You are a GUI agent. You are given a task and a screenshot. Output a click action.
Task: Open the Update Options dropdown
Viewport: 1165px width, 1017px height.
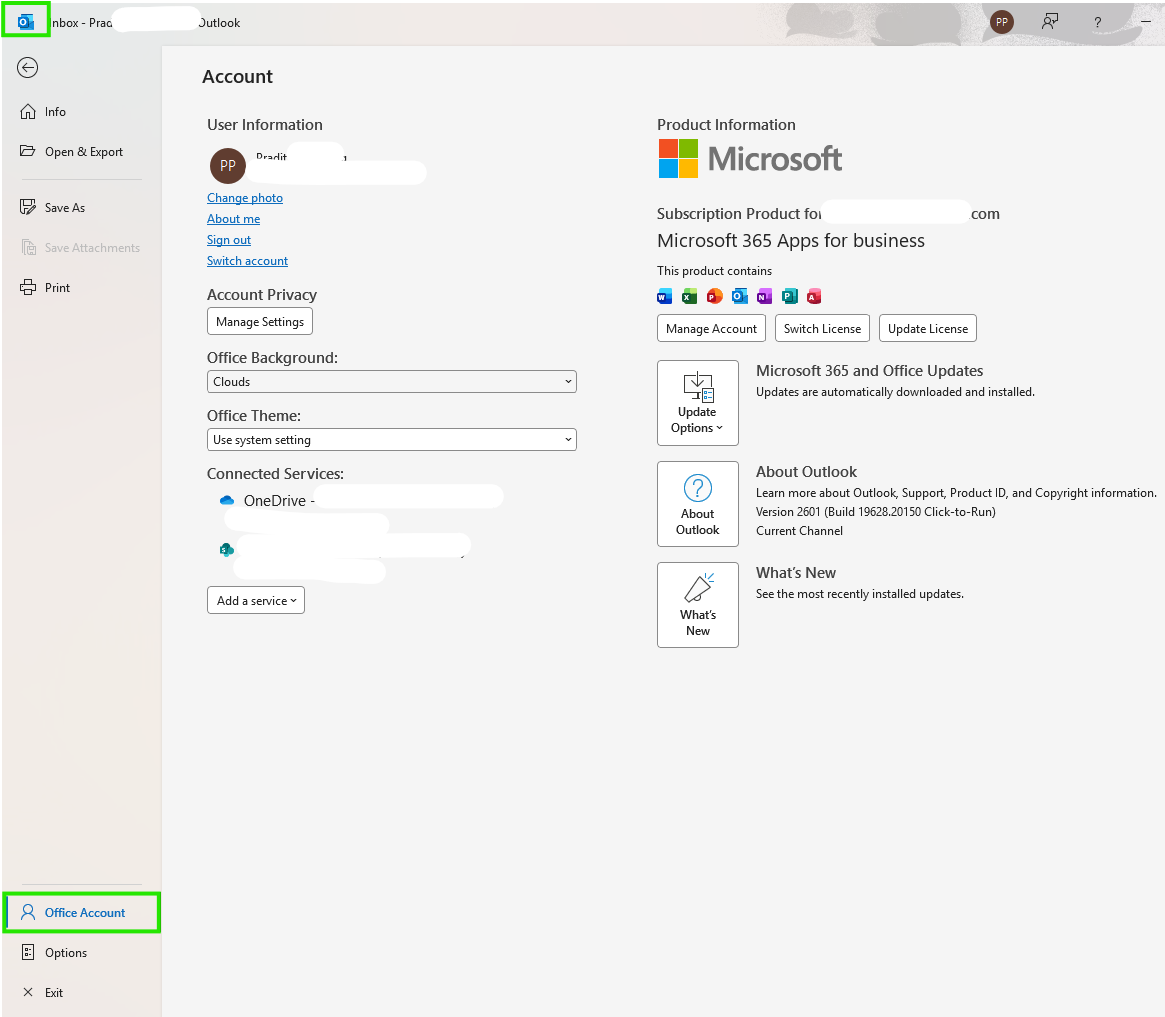pos(698,403)
